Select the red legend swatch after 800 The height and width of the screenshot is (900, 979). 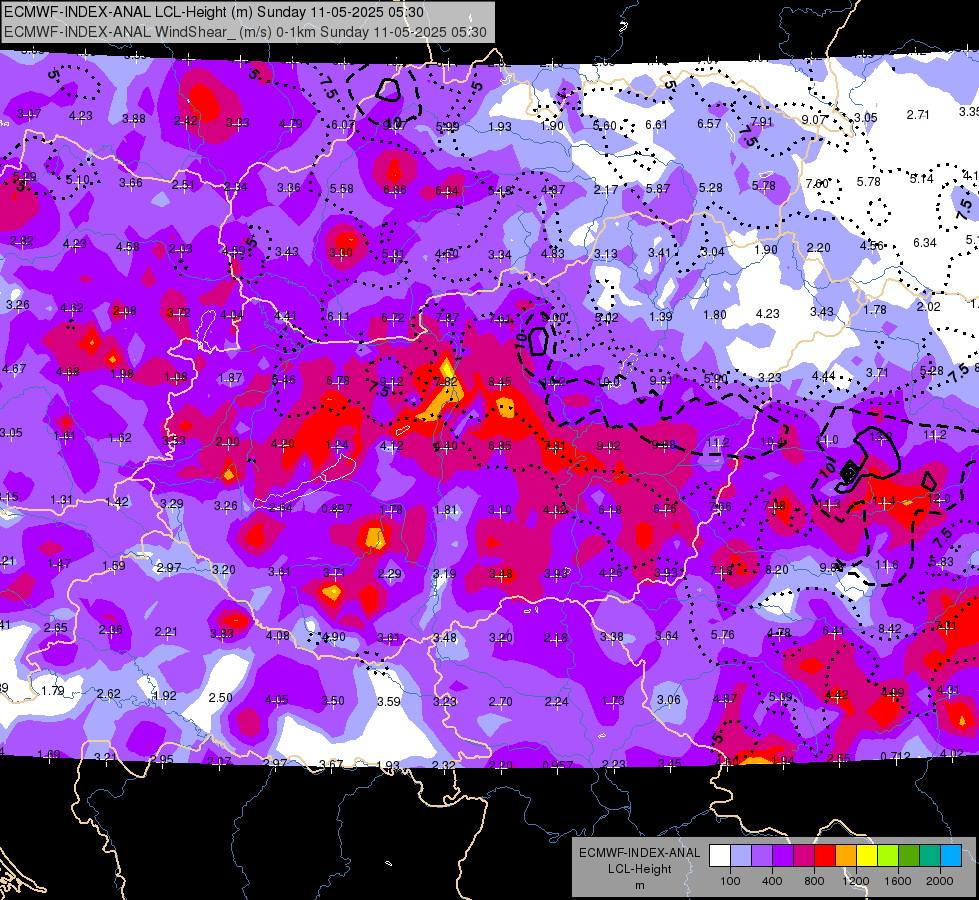coord(825,856)
